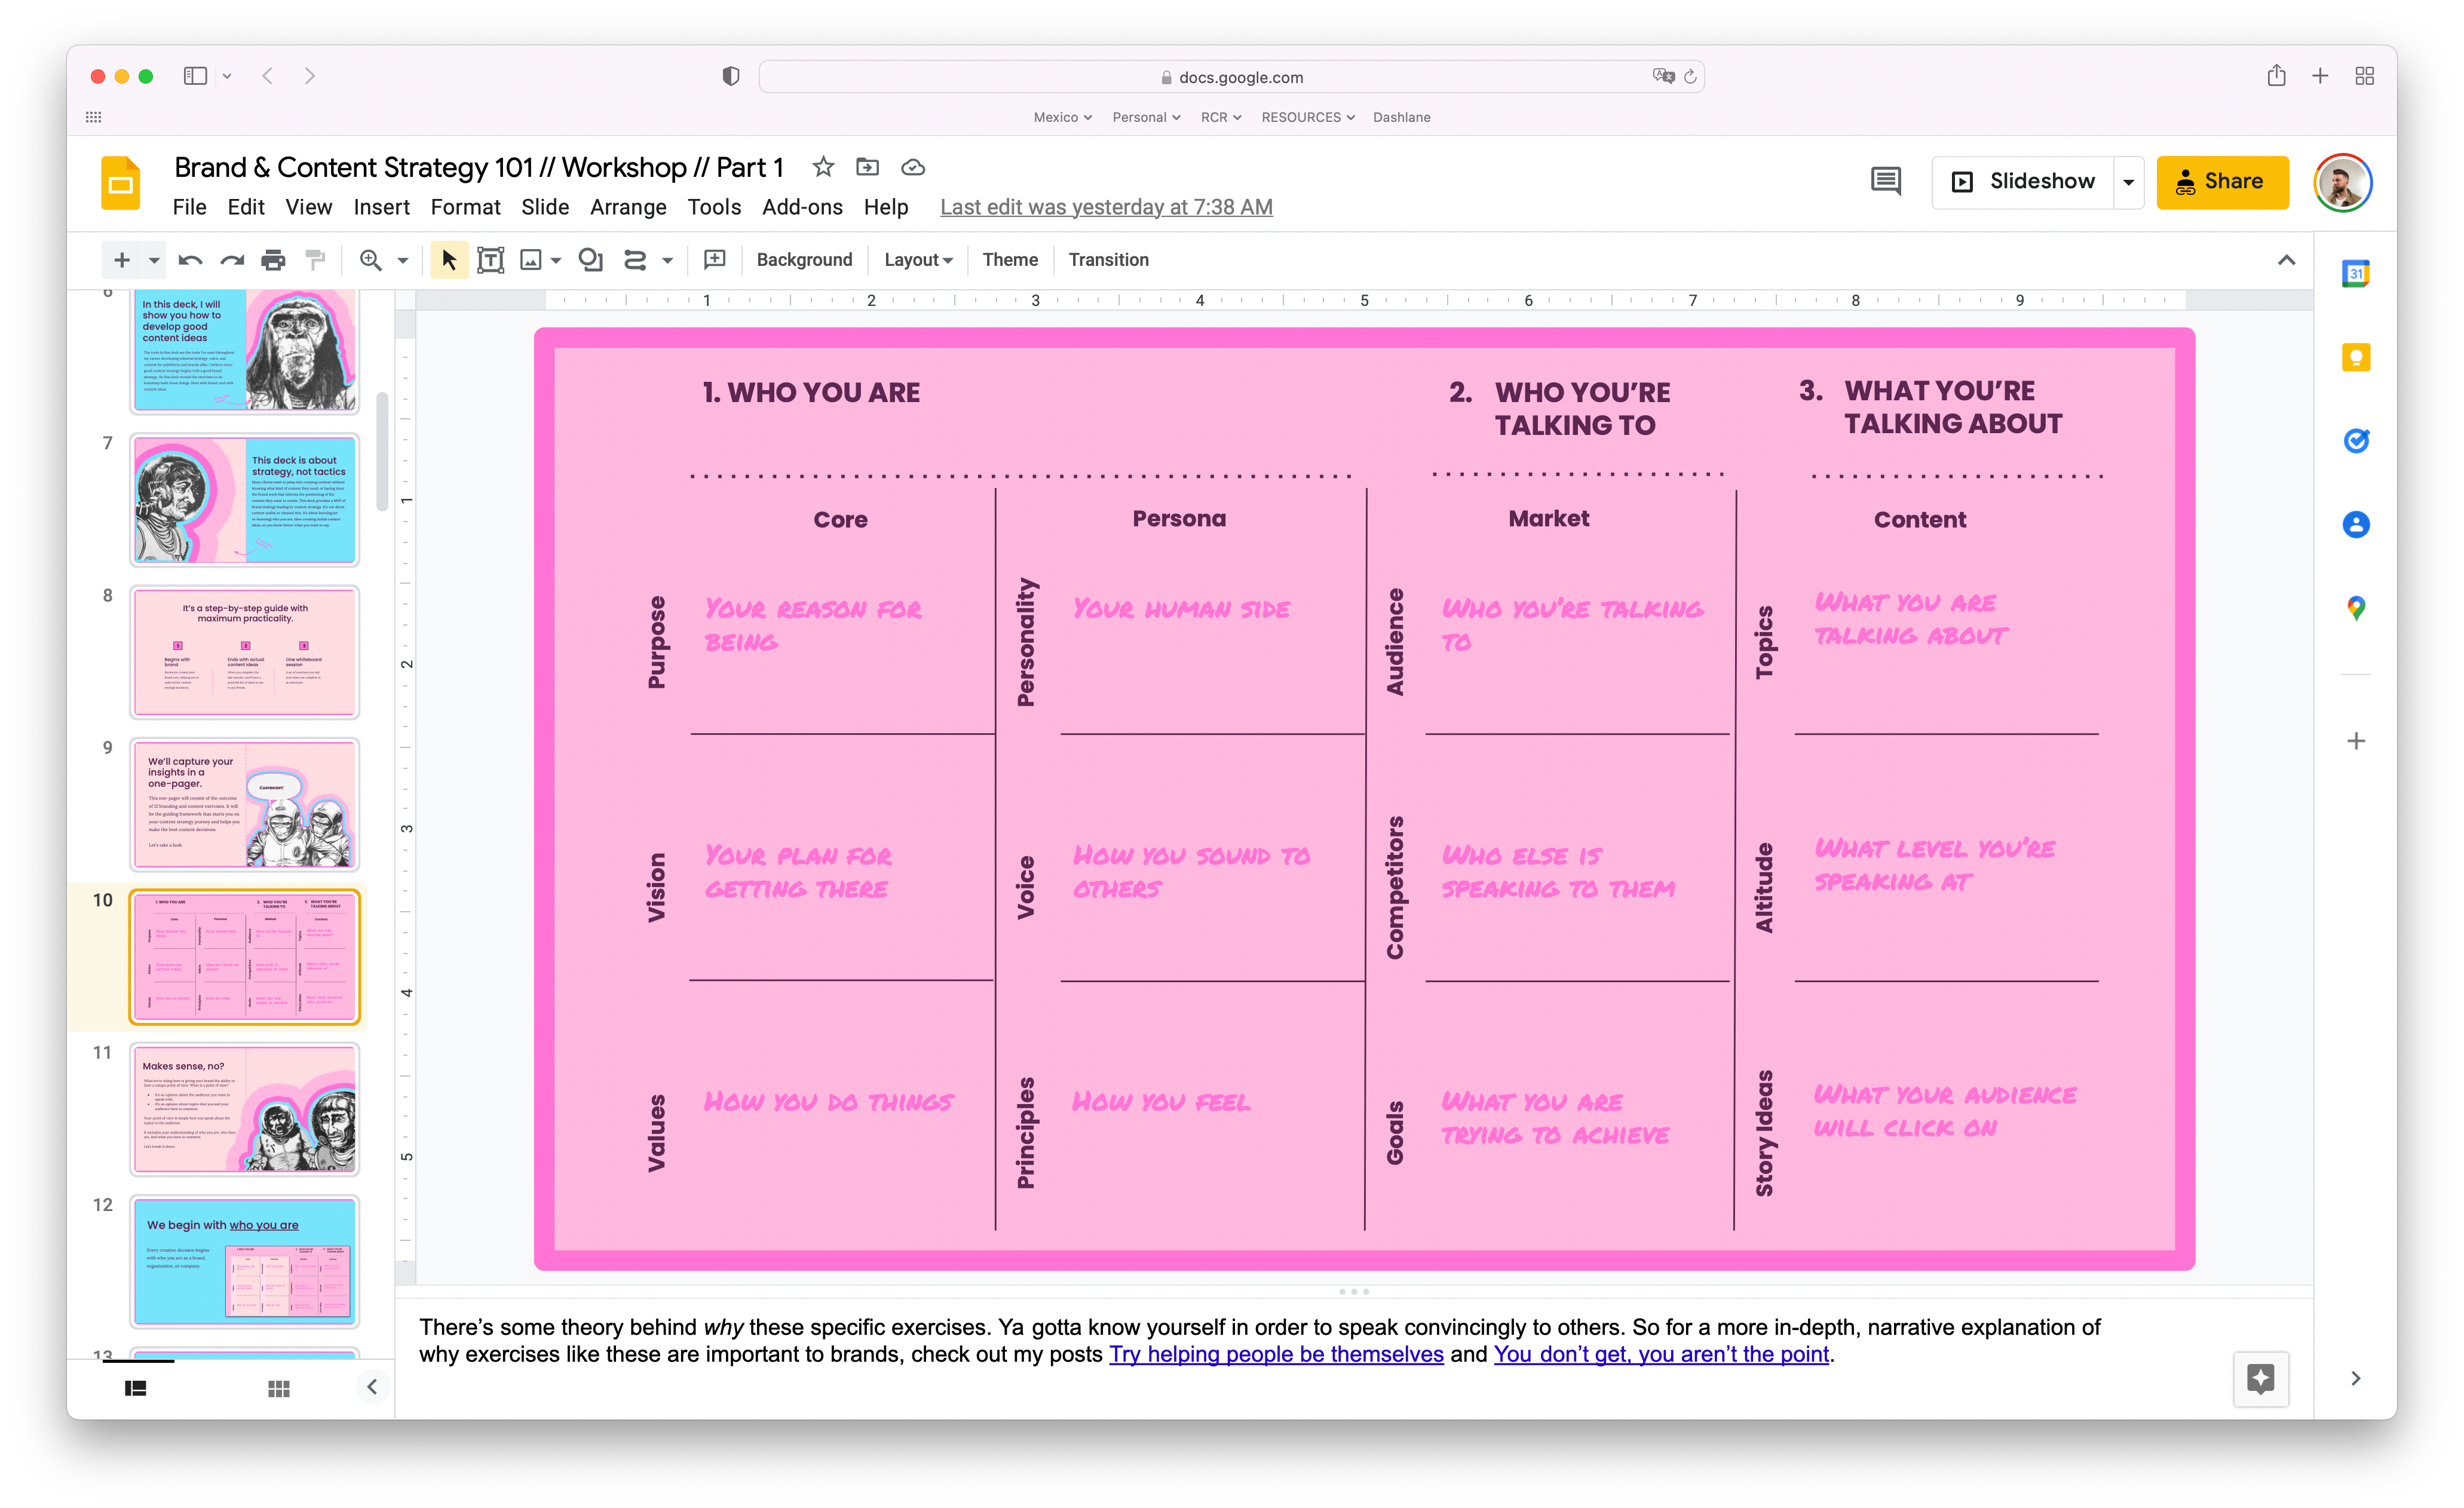This screenshot has height=1508, width=2464.
Task: Click the browser address bar
Action: coord(1231,77)
